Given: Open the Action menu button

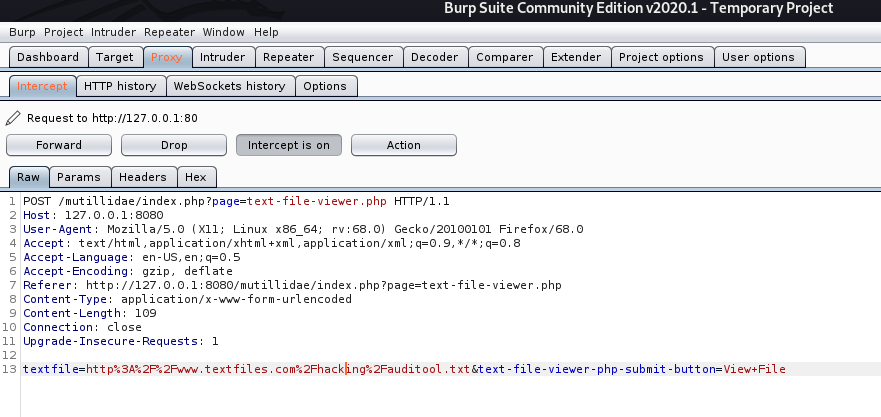Looking at the screenshot, I should (403, 145).
